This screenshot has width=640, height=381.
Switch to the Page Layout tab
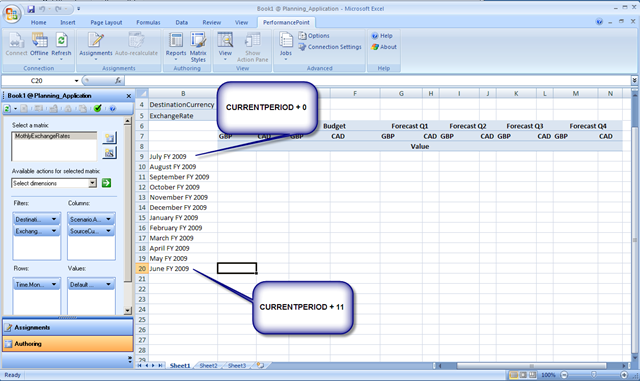click(106, 22)
